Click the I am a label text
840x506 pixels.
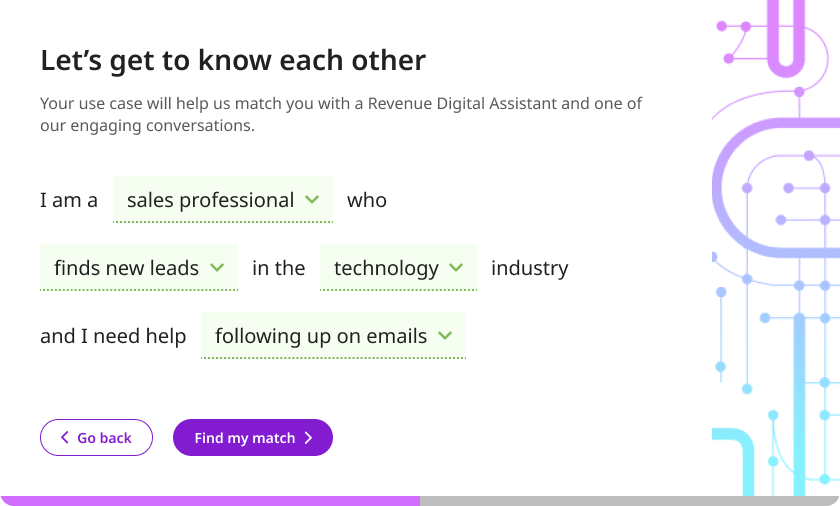69,200
